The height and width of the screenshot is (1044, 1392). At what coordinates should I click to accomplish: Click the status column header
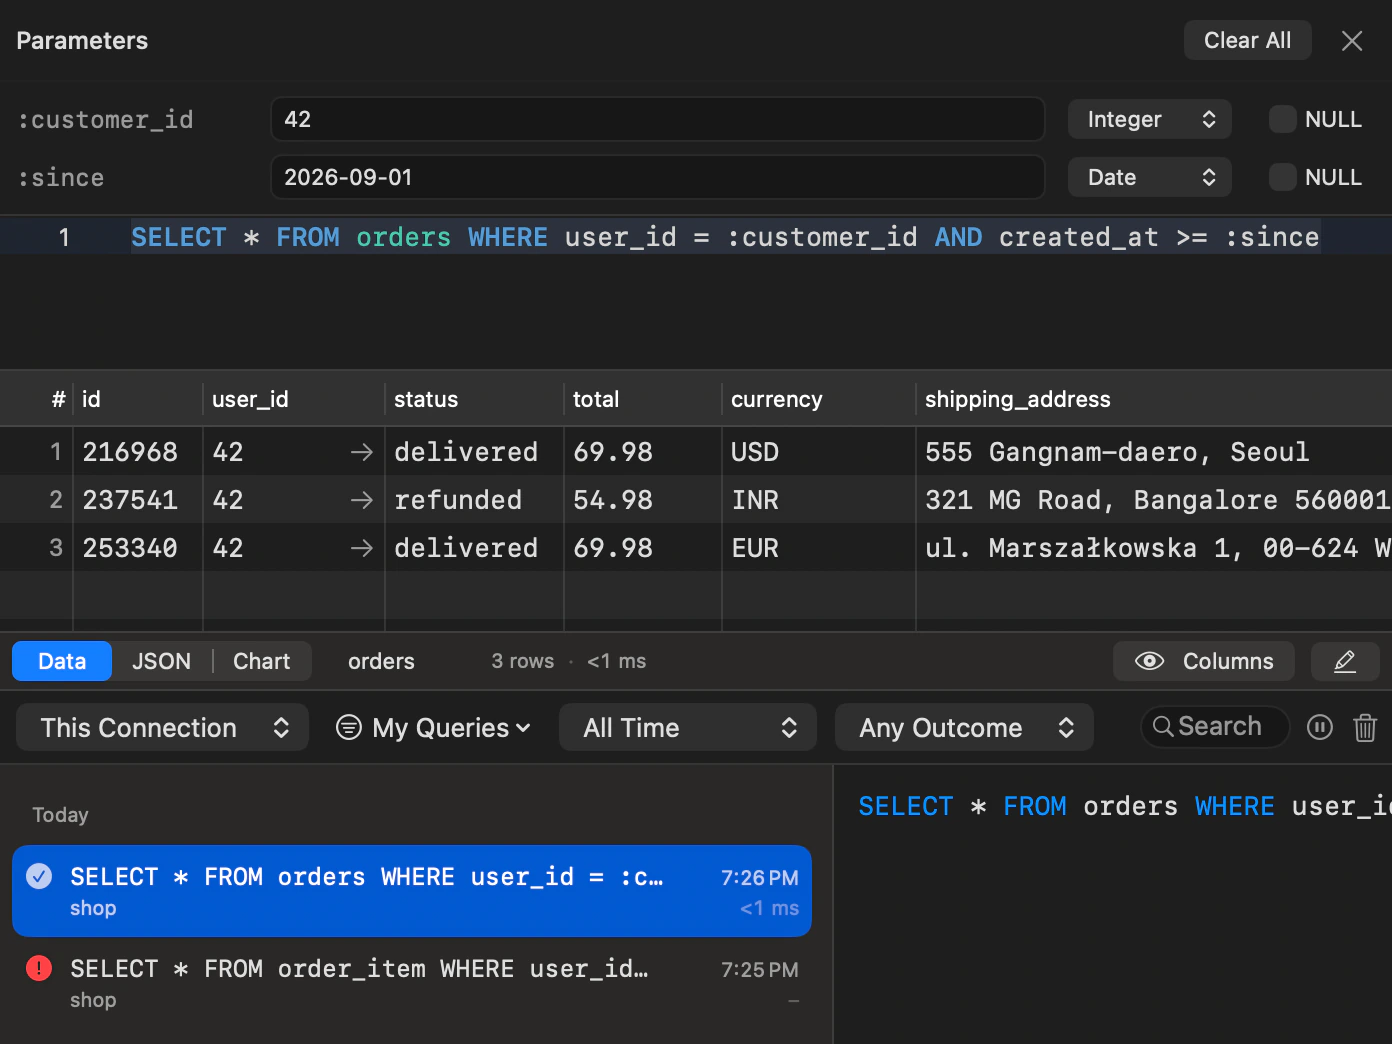click(474, 399)
